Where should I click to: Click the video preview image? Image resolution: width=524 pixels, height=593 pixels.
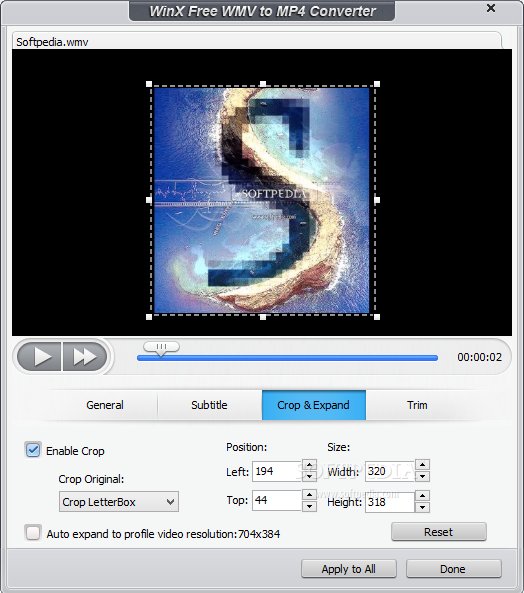[262, 200]
